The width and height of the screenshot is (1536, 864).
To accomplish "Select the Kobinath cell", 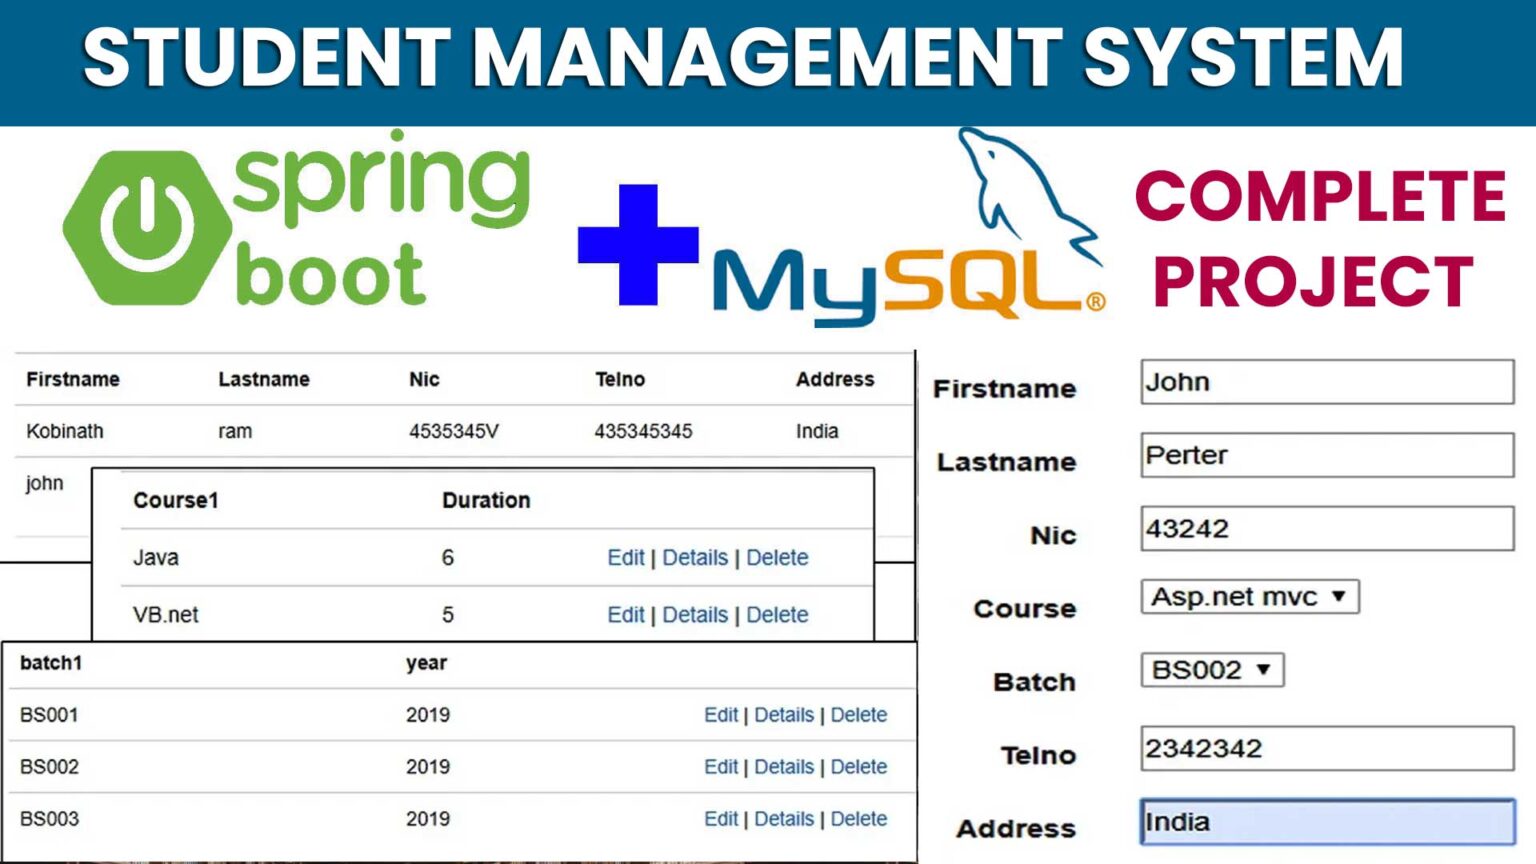I will [x=65, y=432].
